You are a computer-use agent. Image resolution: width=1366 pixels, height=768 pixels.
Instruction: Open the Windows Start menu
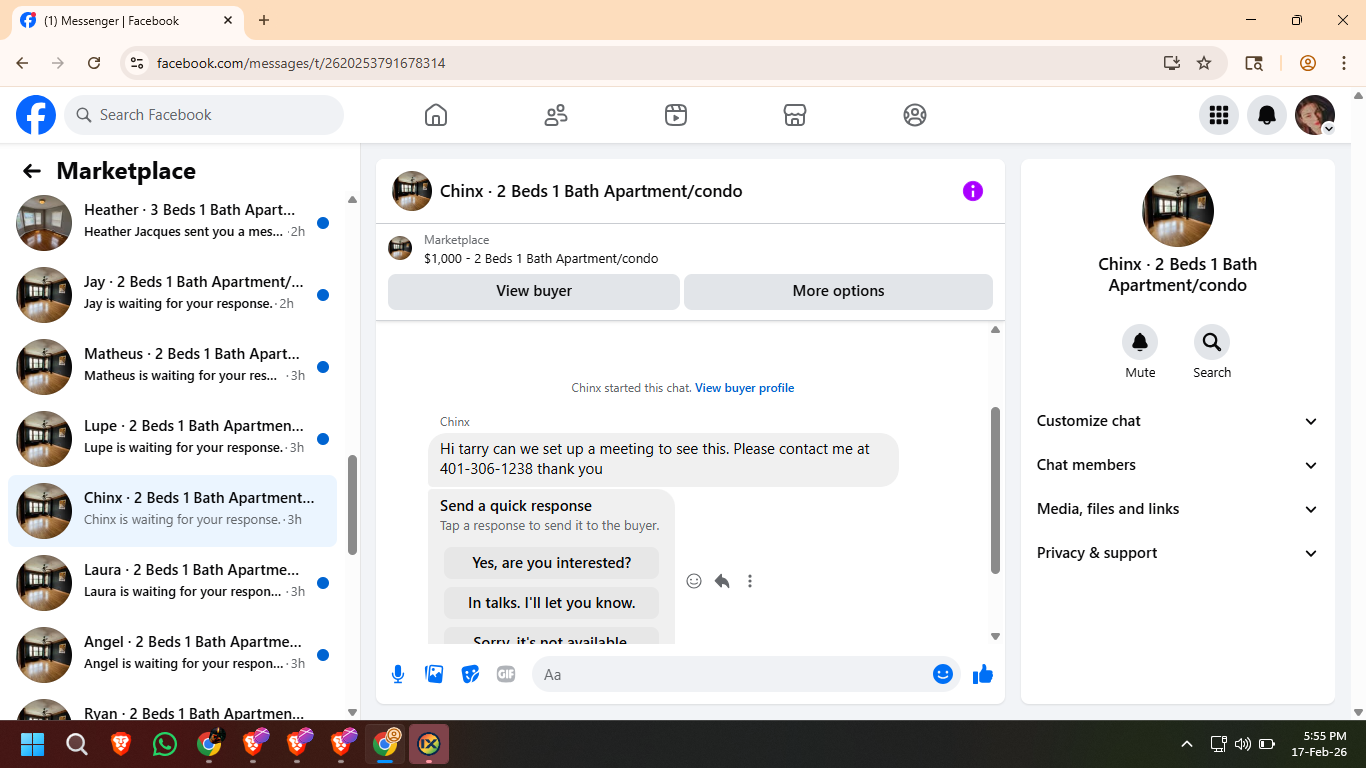[33, 744]
